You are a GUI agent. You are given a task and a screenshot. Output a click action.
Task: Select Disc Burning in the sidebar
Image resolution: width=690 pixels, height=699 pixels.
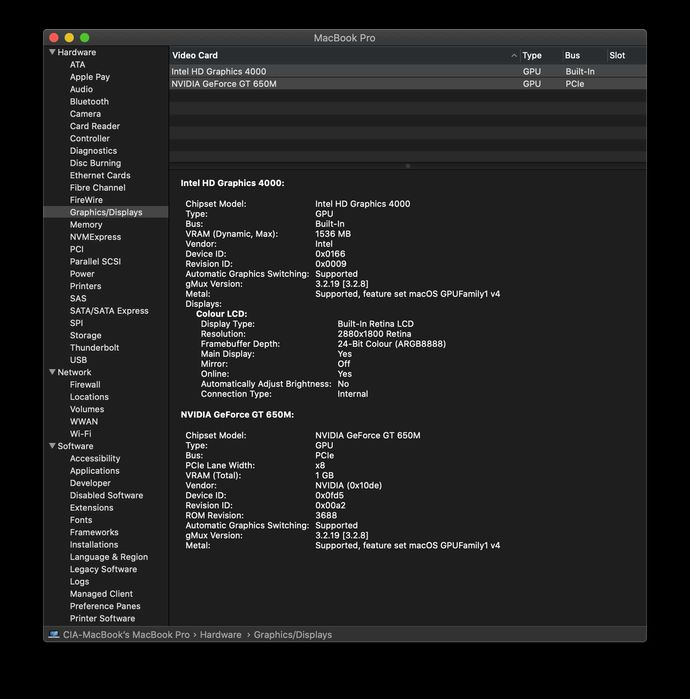click(x=95, y=163)
